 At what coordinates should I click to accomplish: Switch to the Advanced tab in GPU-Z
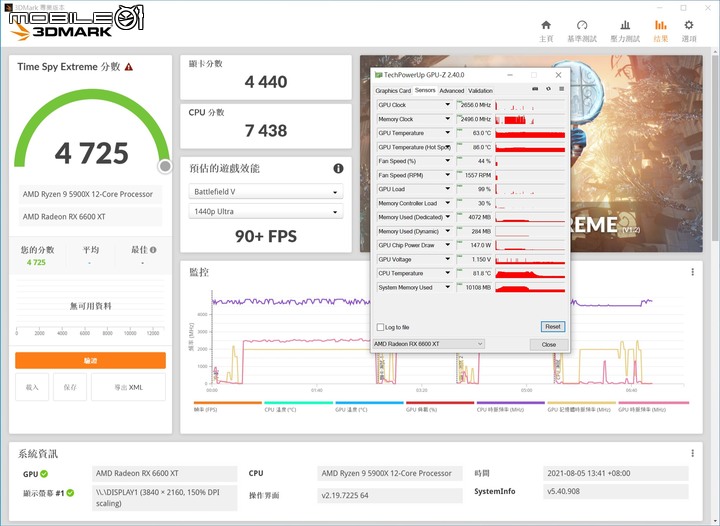click(452, 91)
